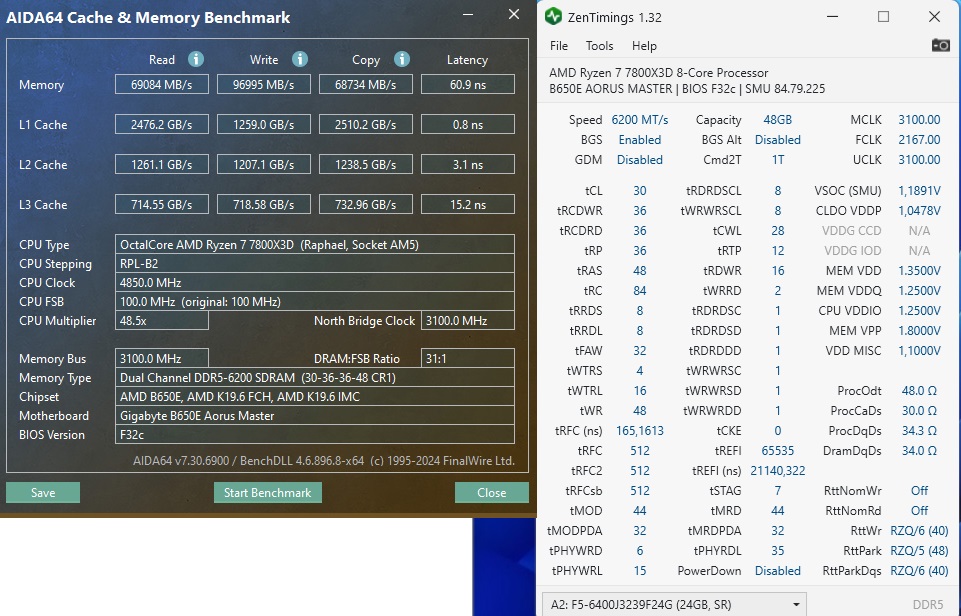Screen dimensions: 961x616
Task: Click the MEM VDD 1.3500V value
Action: (x=919, y=270)
